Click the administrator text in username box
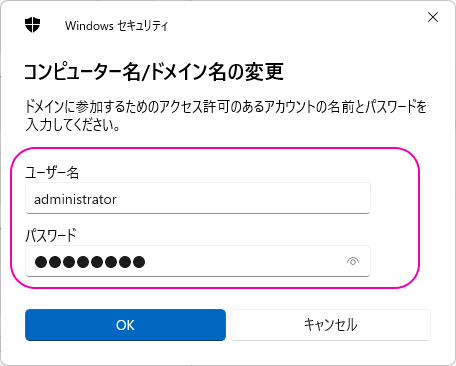 click(75, 199)
